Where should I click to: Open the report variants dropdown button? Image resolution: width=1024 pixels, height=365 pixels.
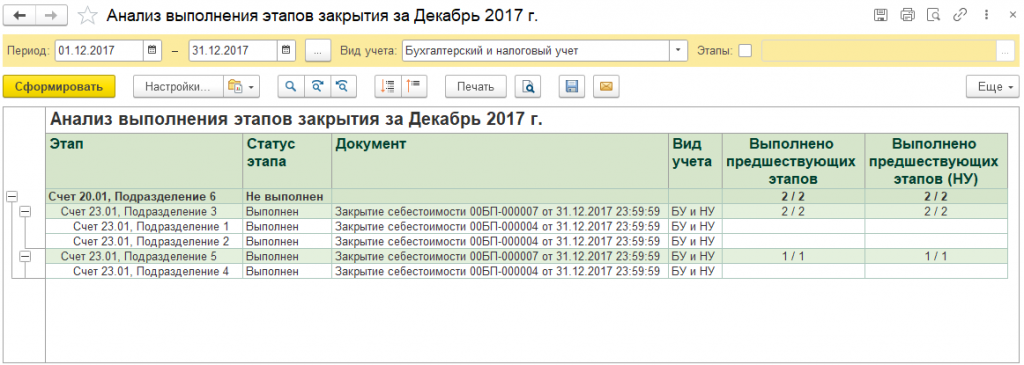[241, 87]
